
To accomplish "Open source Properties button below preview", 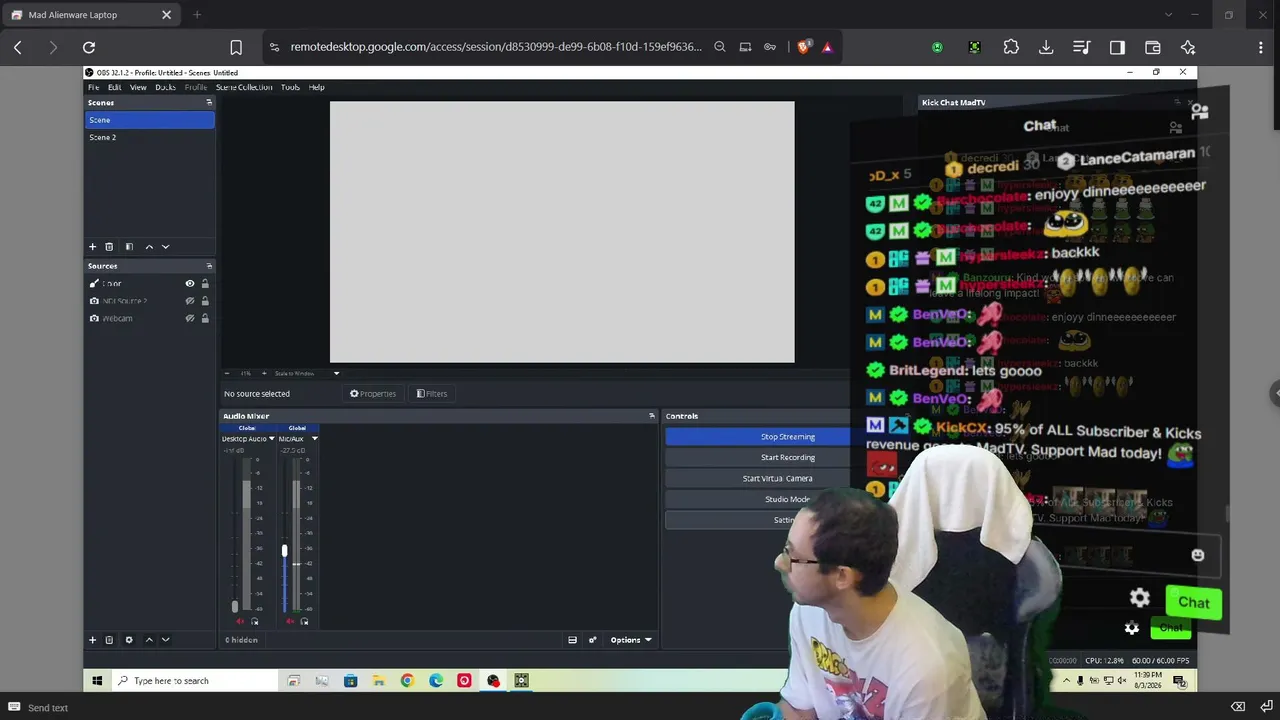I will (373, 394).
